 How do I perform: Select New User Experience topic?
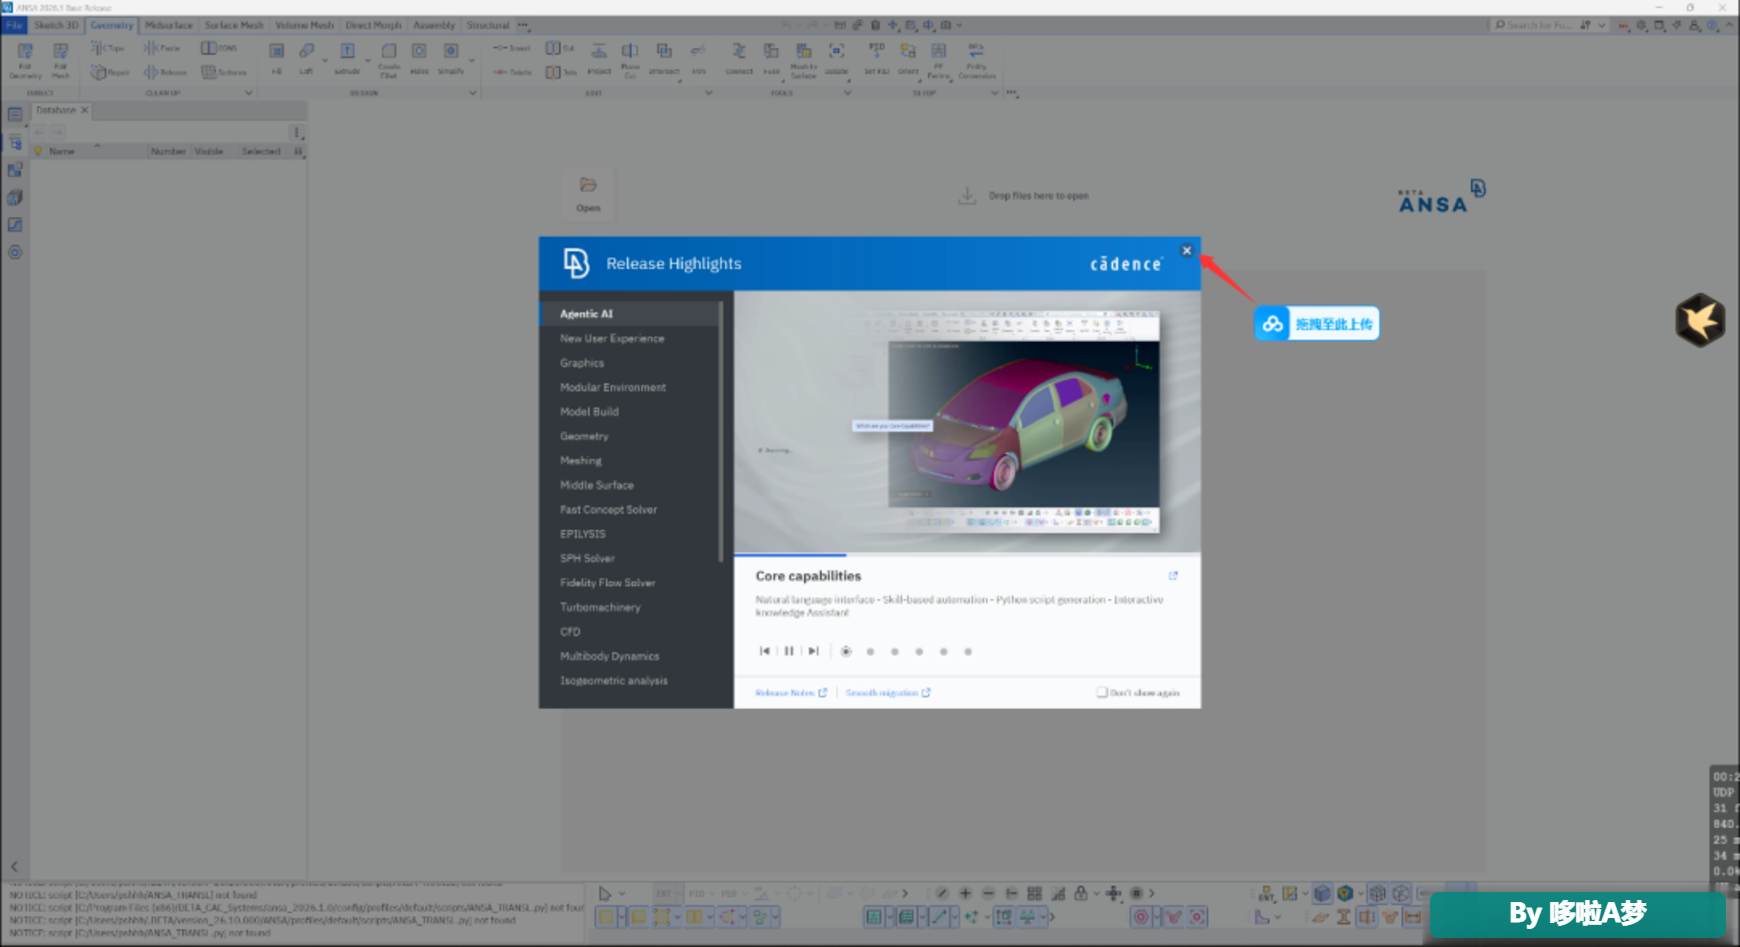point(612,339)
